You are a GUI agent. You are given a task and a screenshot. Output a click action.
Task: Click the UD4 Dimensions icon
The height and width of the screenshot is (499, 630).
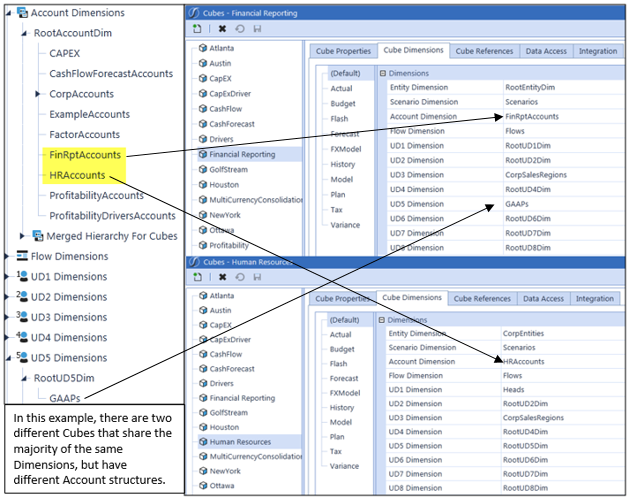[x=22, y=337]
